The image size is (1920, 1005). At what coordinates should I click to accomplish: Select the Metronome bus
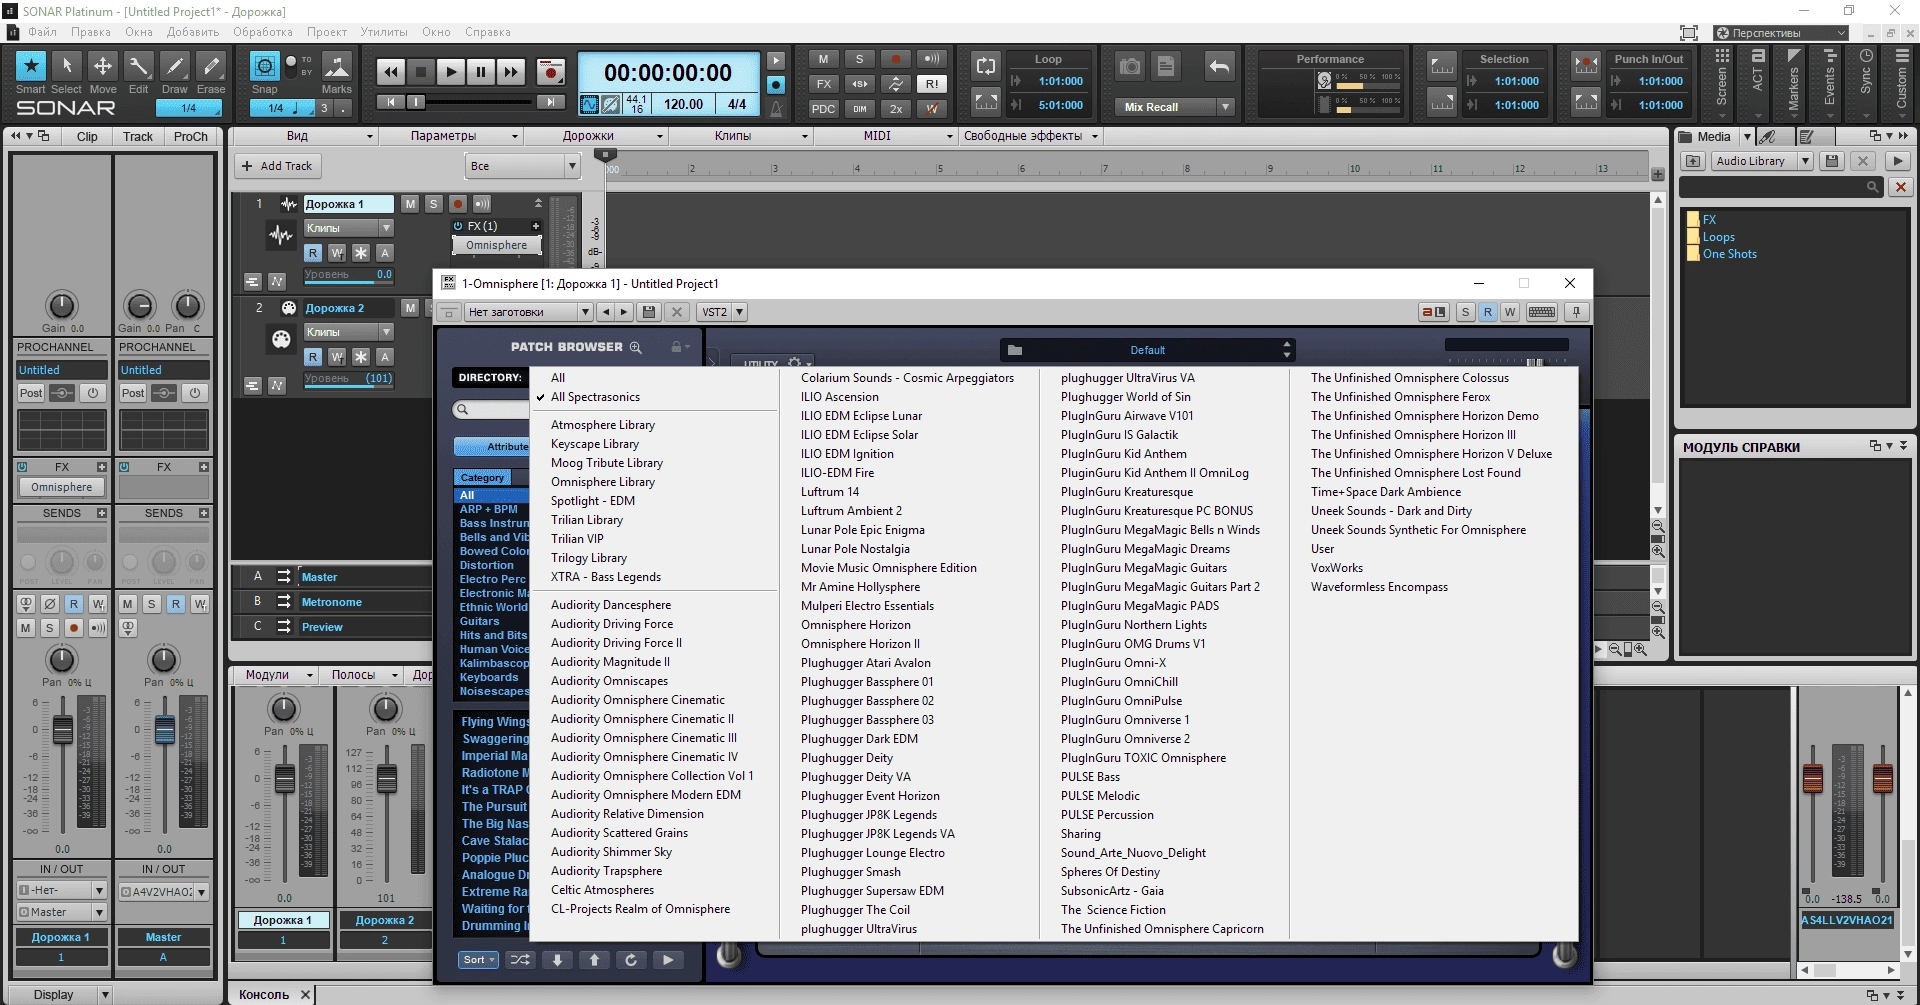click(x=332, y=602)
